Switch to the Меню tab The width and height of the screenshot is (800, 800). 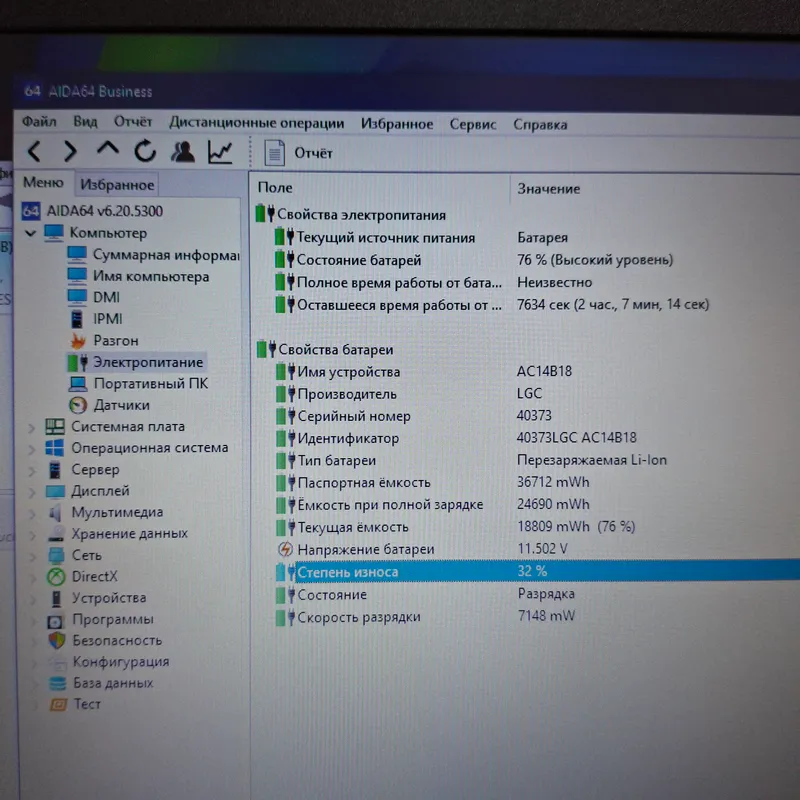(x=43, y=183)
